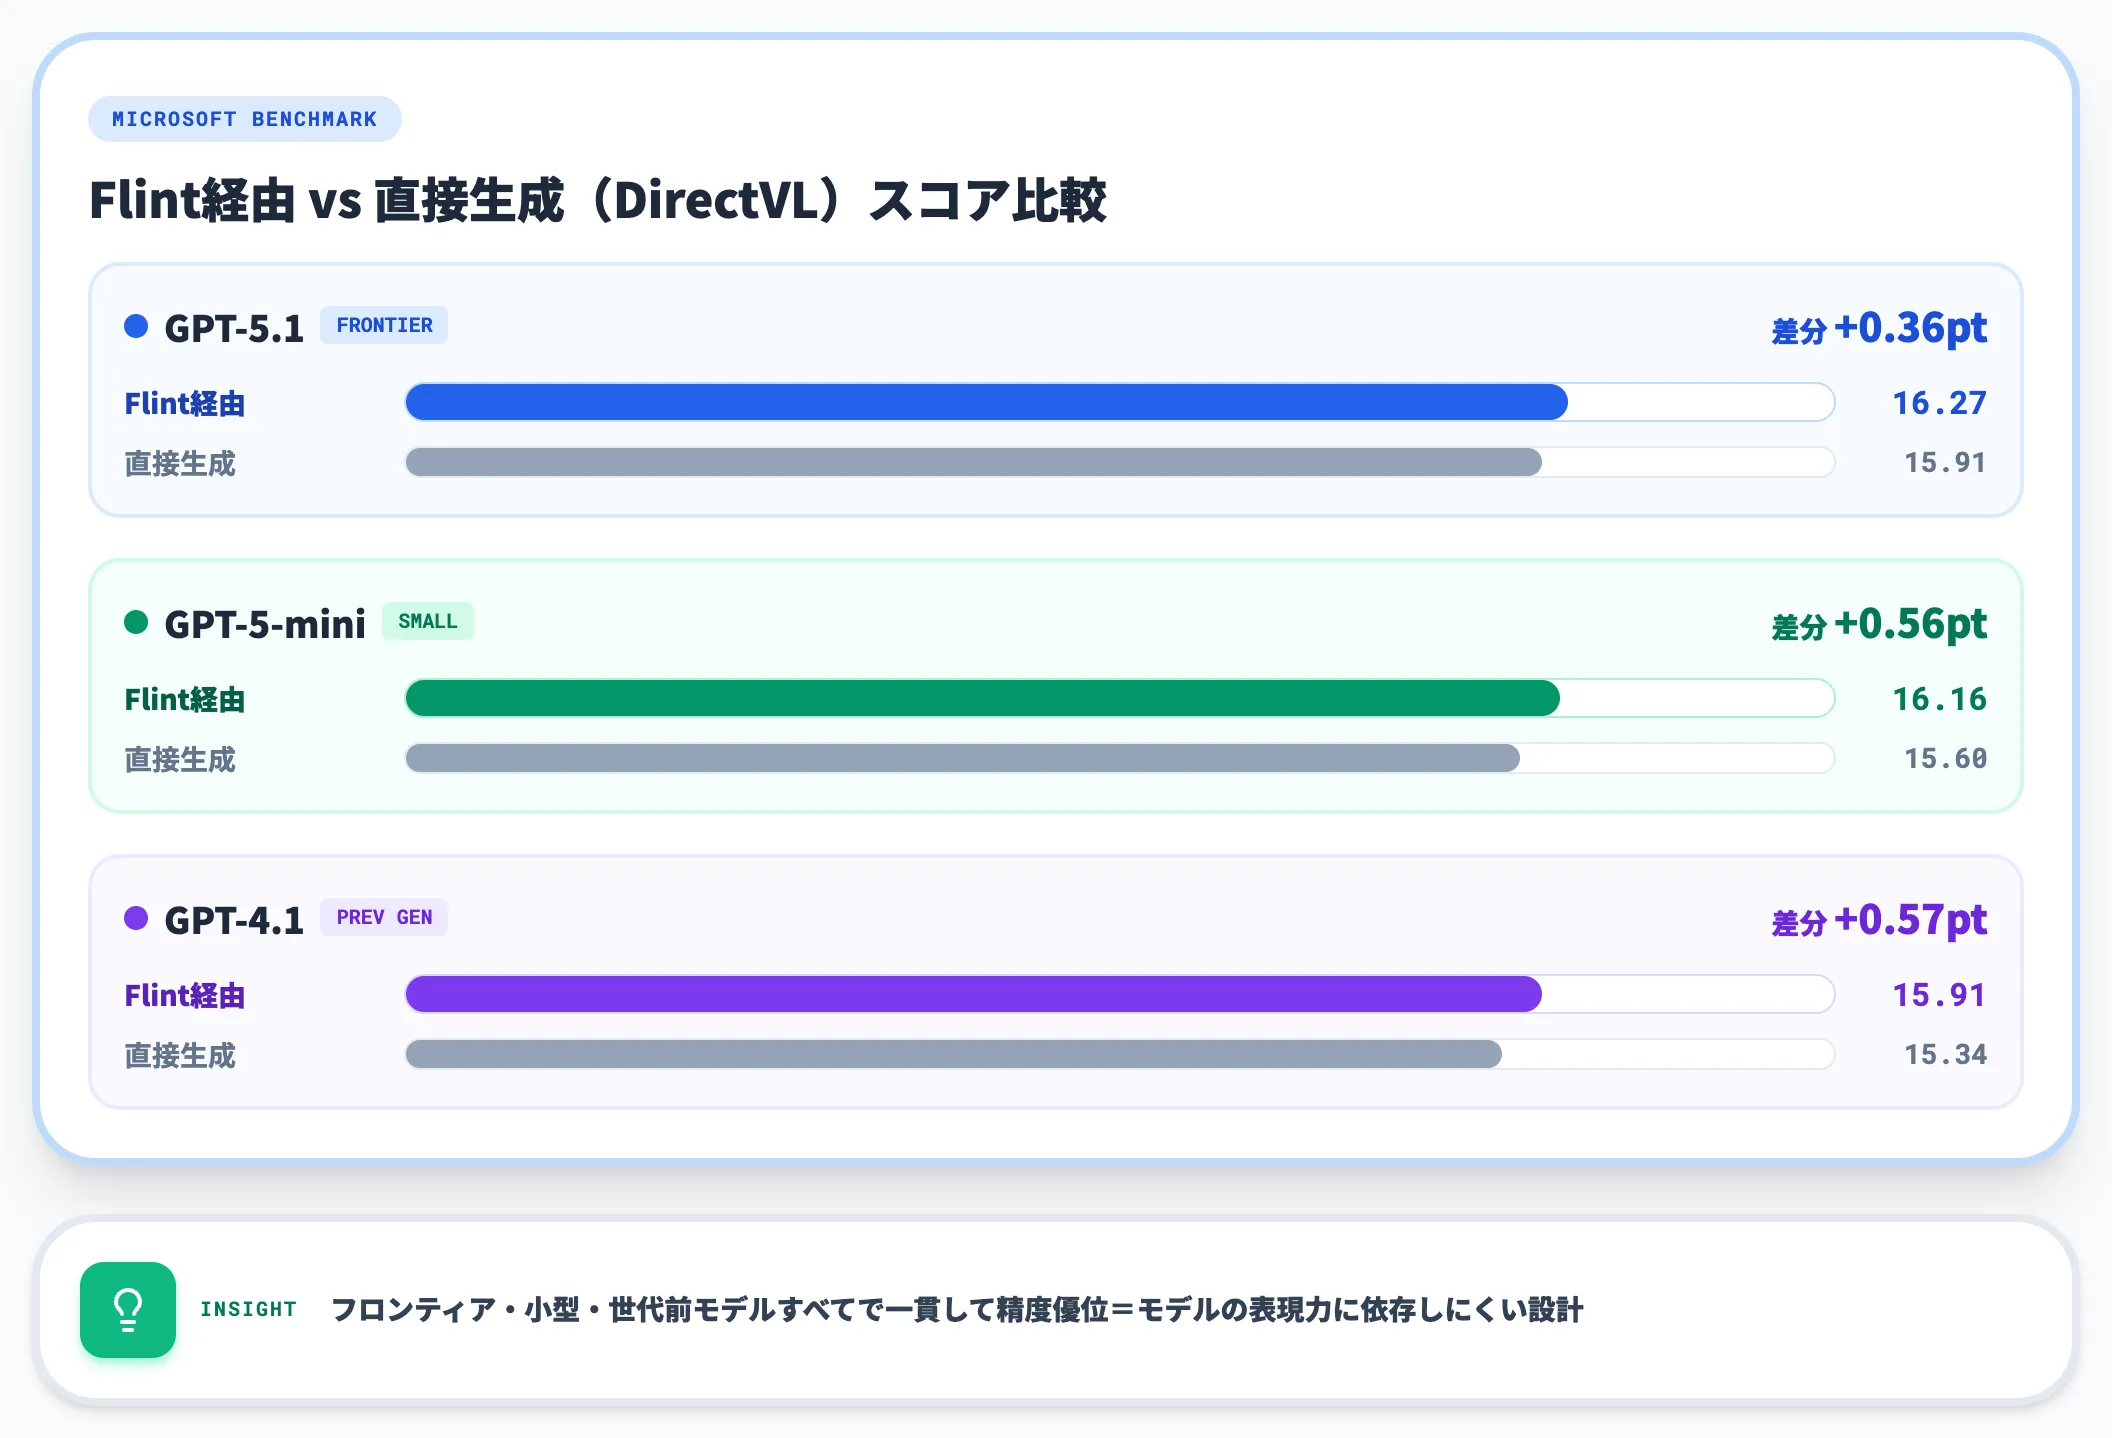Click the '差分 +0.57pt' difference label

1879,920
